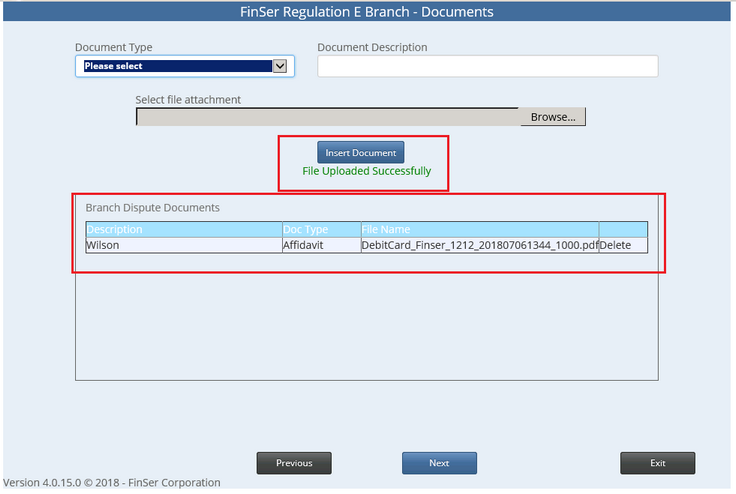The width and height of the screenshot is (736, 494).
Task: Click the File Uploaded Successfully message
Action: (367, 171)
